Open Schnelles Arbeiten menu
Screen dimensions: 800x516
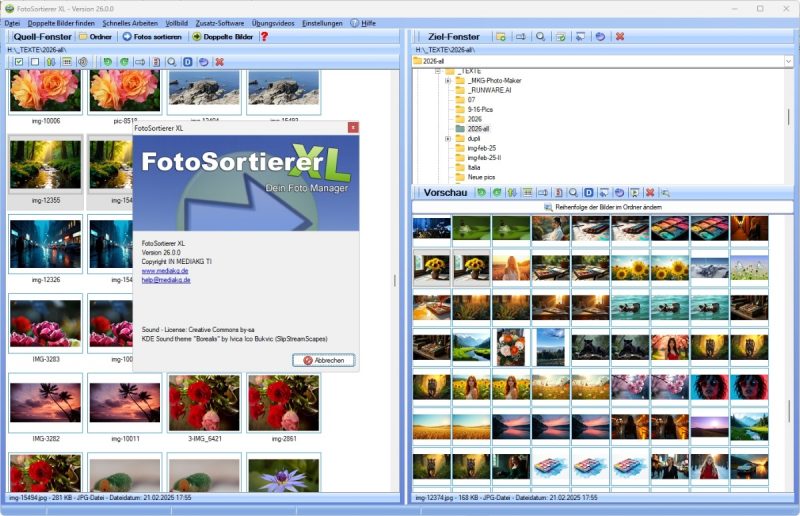click(130, 23)
